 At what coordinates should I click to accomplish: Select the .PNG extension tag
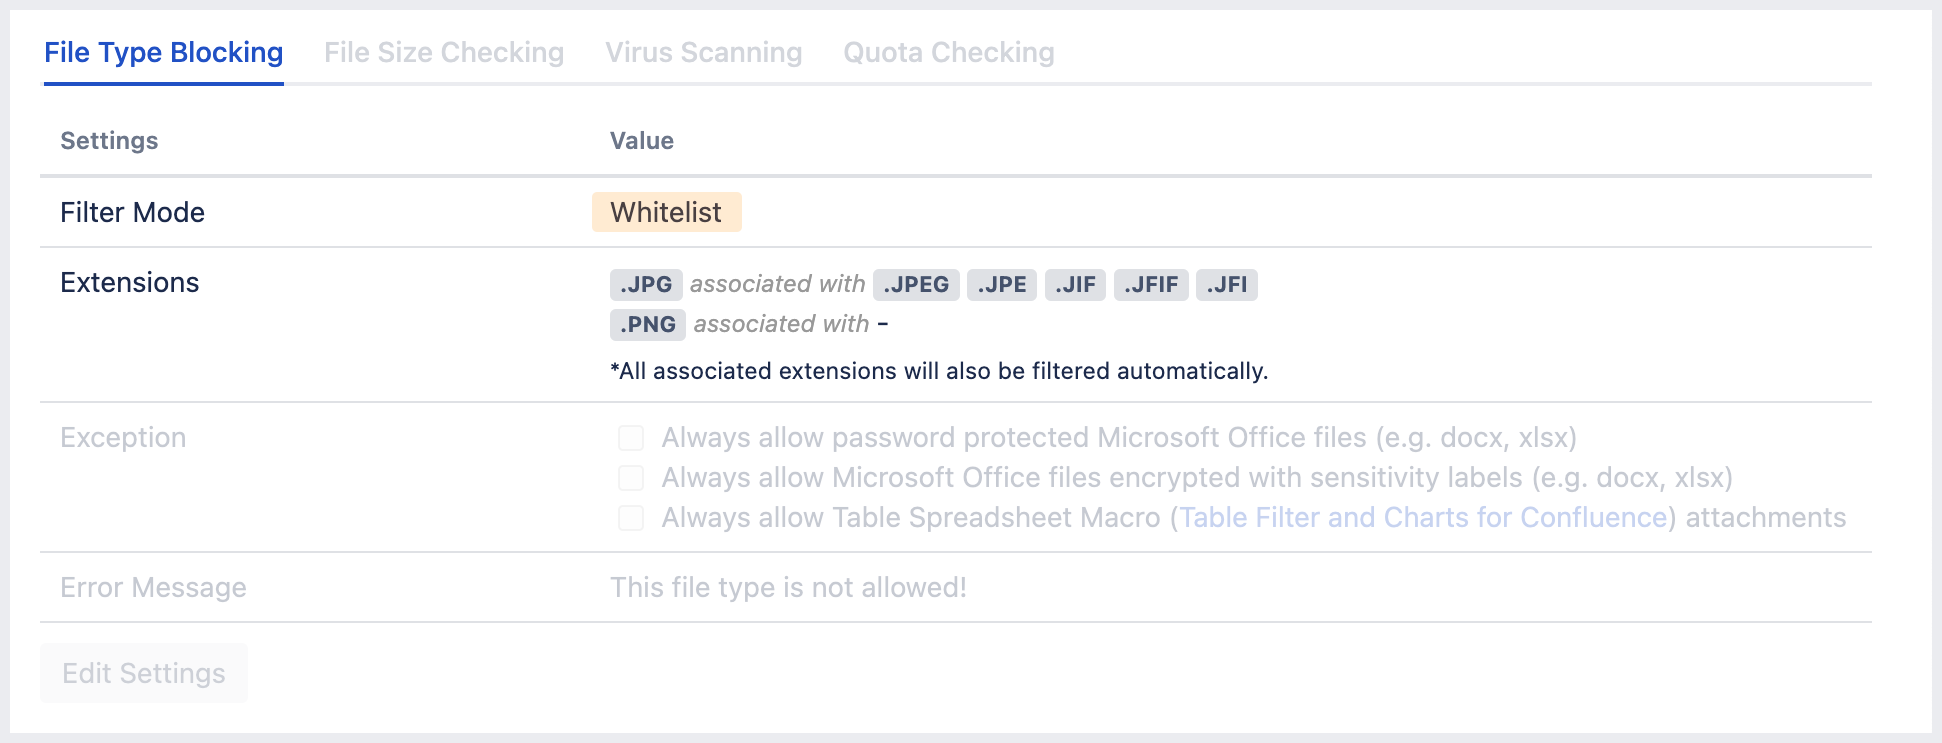646,324
